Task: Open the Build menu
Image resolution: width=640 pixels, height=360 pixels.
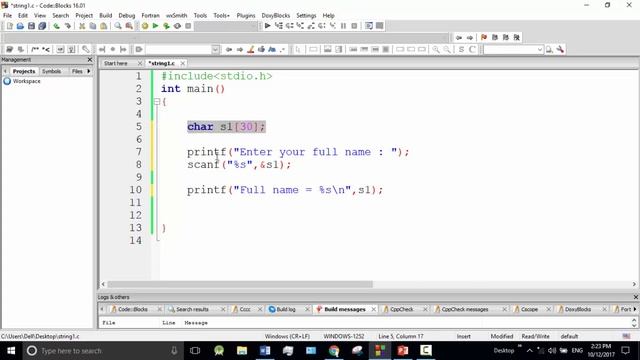Action: coord(106,16)
